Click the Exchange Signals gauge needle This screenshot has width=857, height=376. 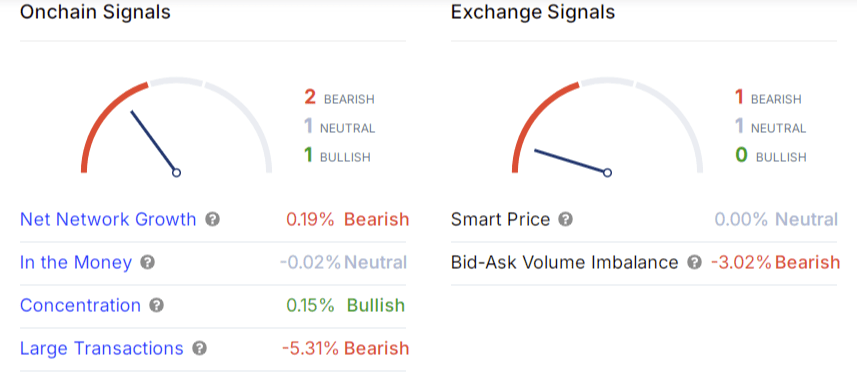click(572, 161)
